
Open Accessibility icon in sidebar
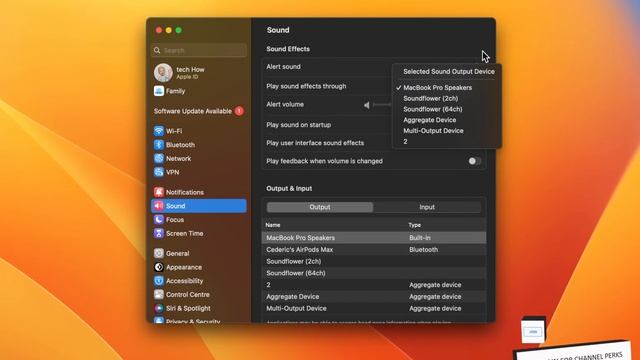[x=159, y=281]
